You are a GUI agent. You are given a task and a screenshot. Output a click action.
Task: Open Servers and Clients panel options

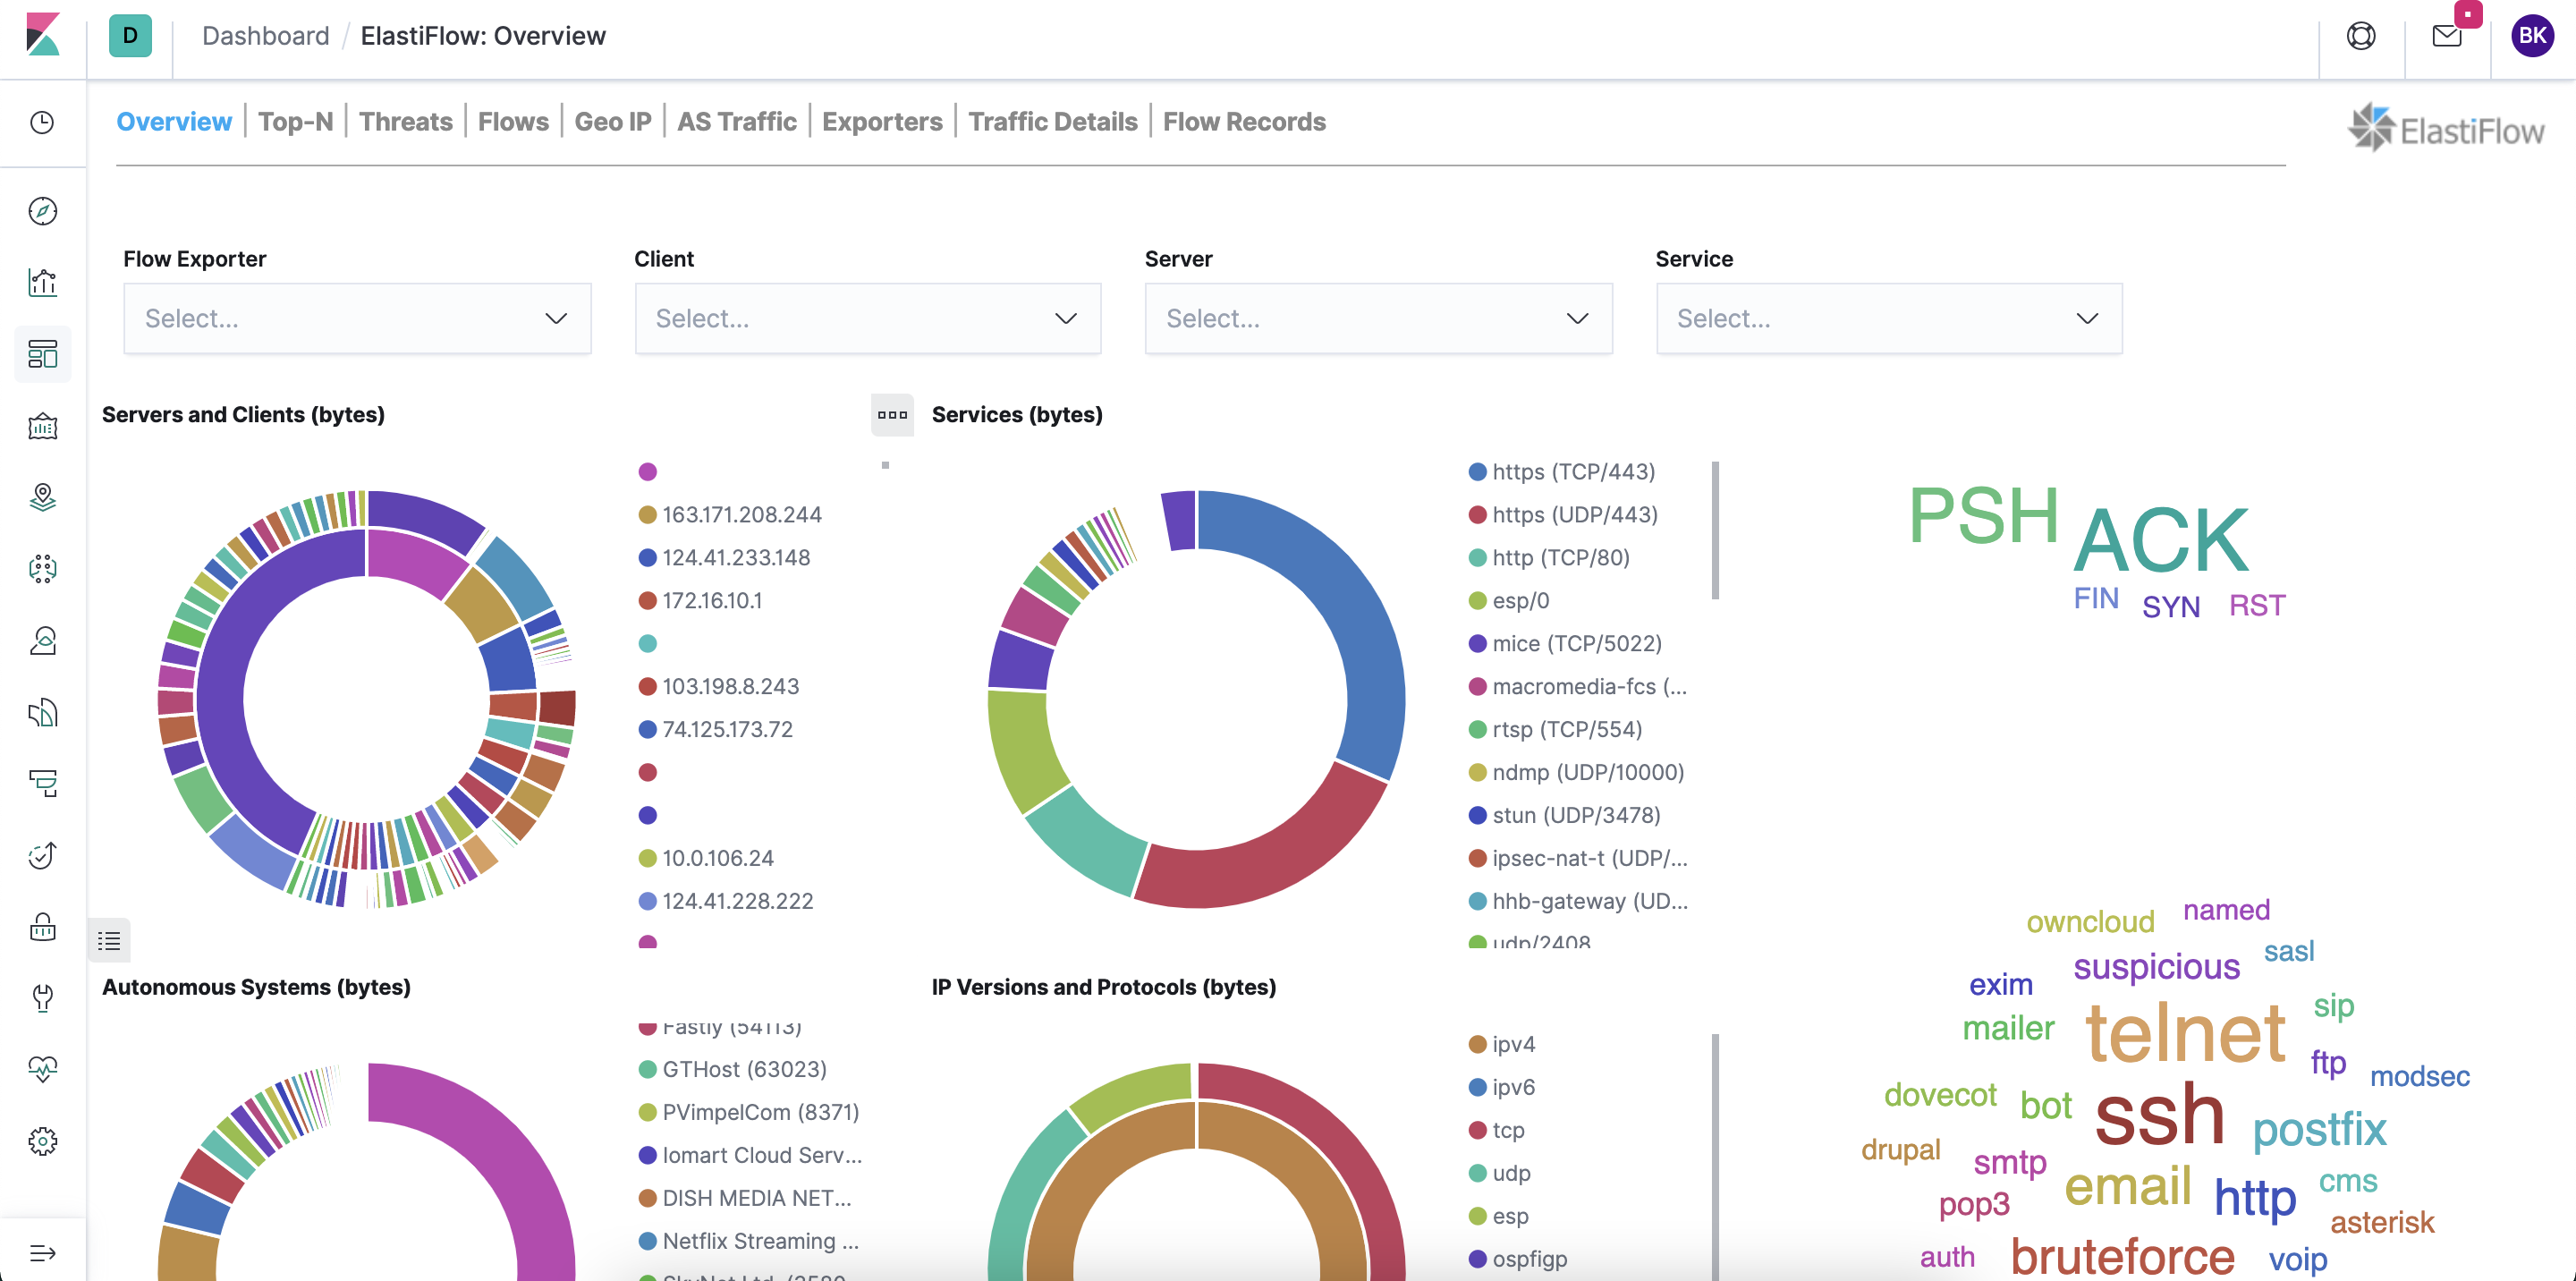[892, 415]
